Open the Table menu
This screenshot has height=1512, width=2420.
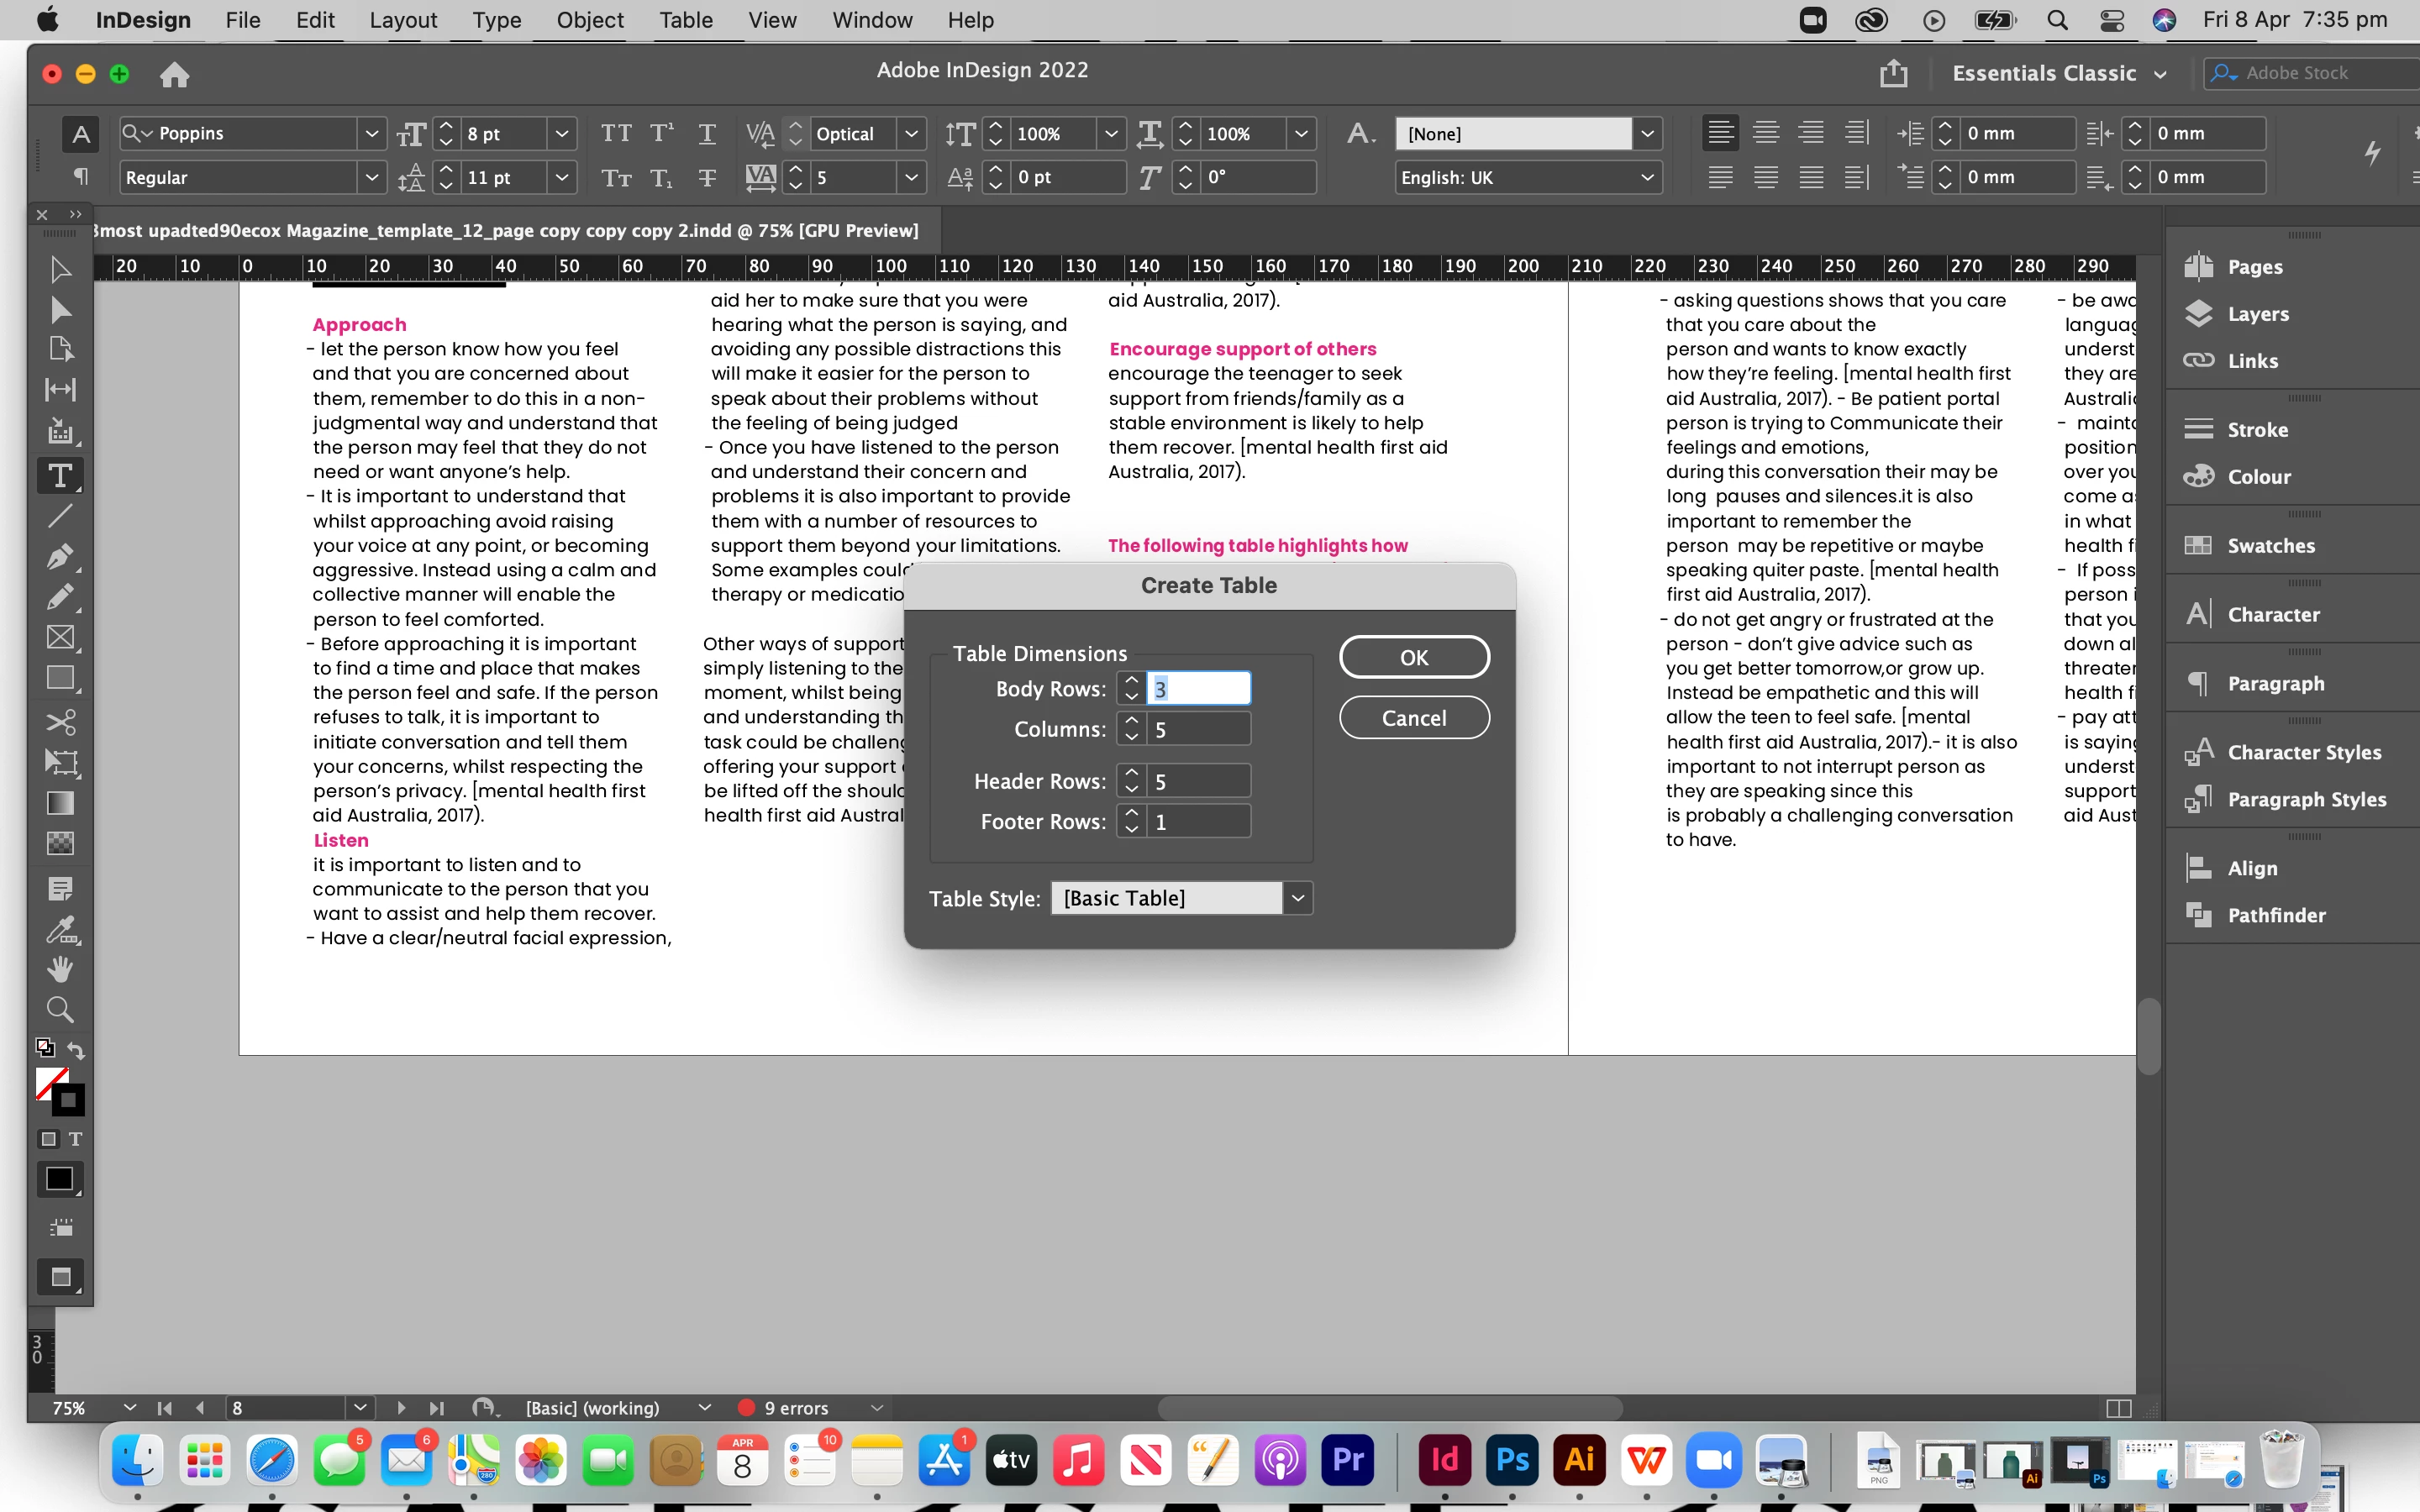(x=685, y=20)
